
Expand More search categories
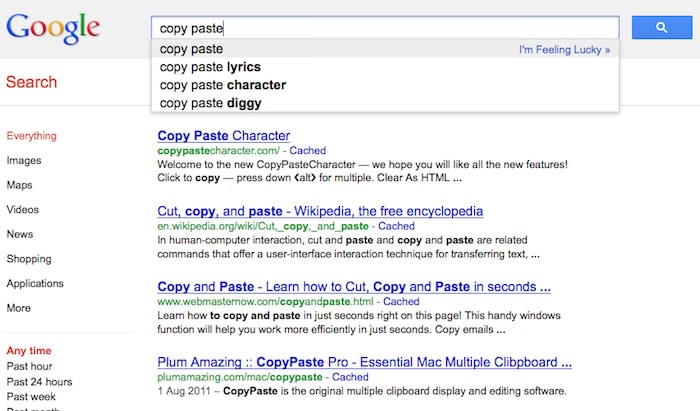(18, 308)
